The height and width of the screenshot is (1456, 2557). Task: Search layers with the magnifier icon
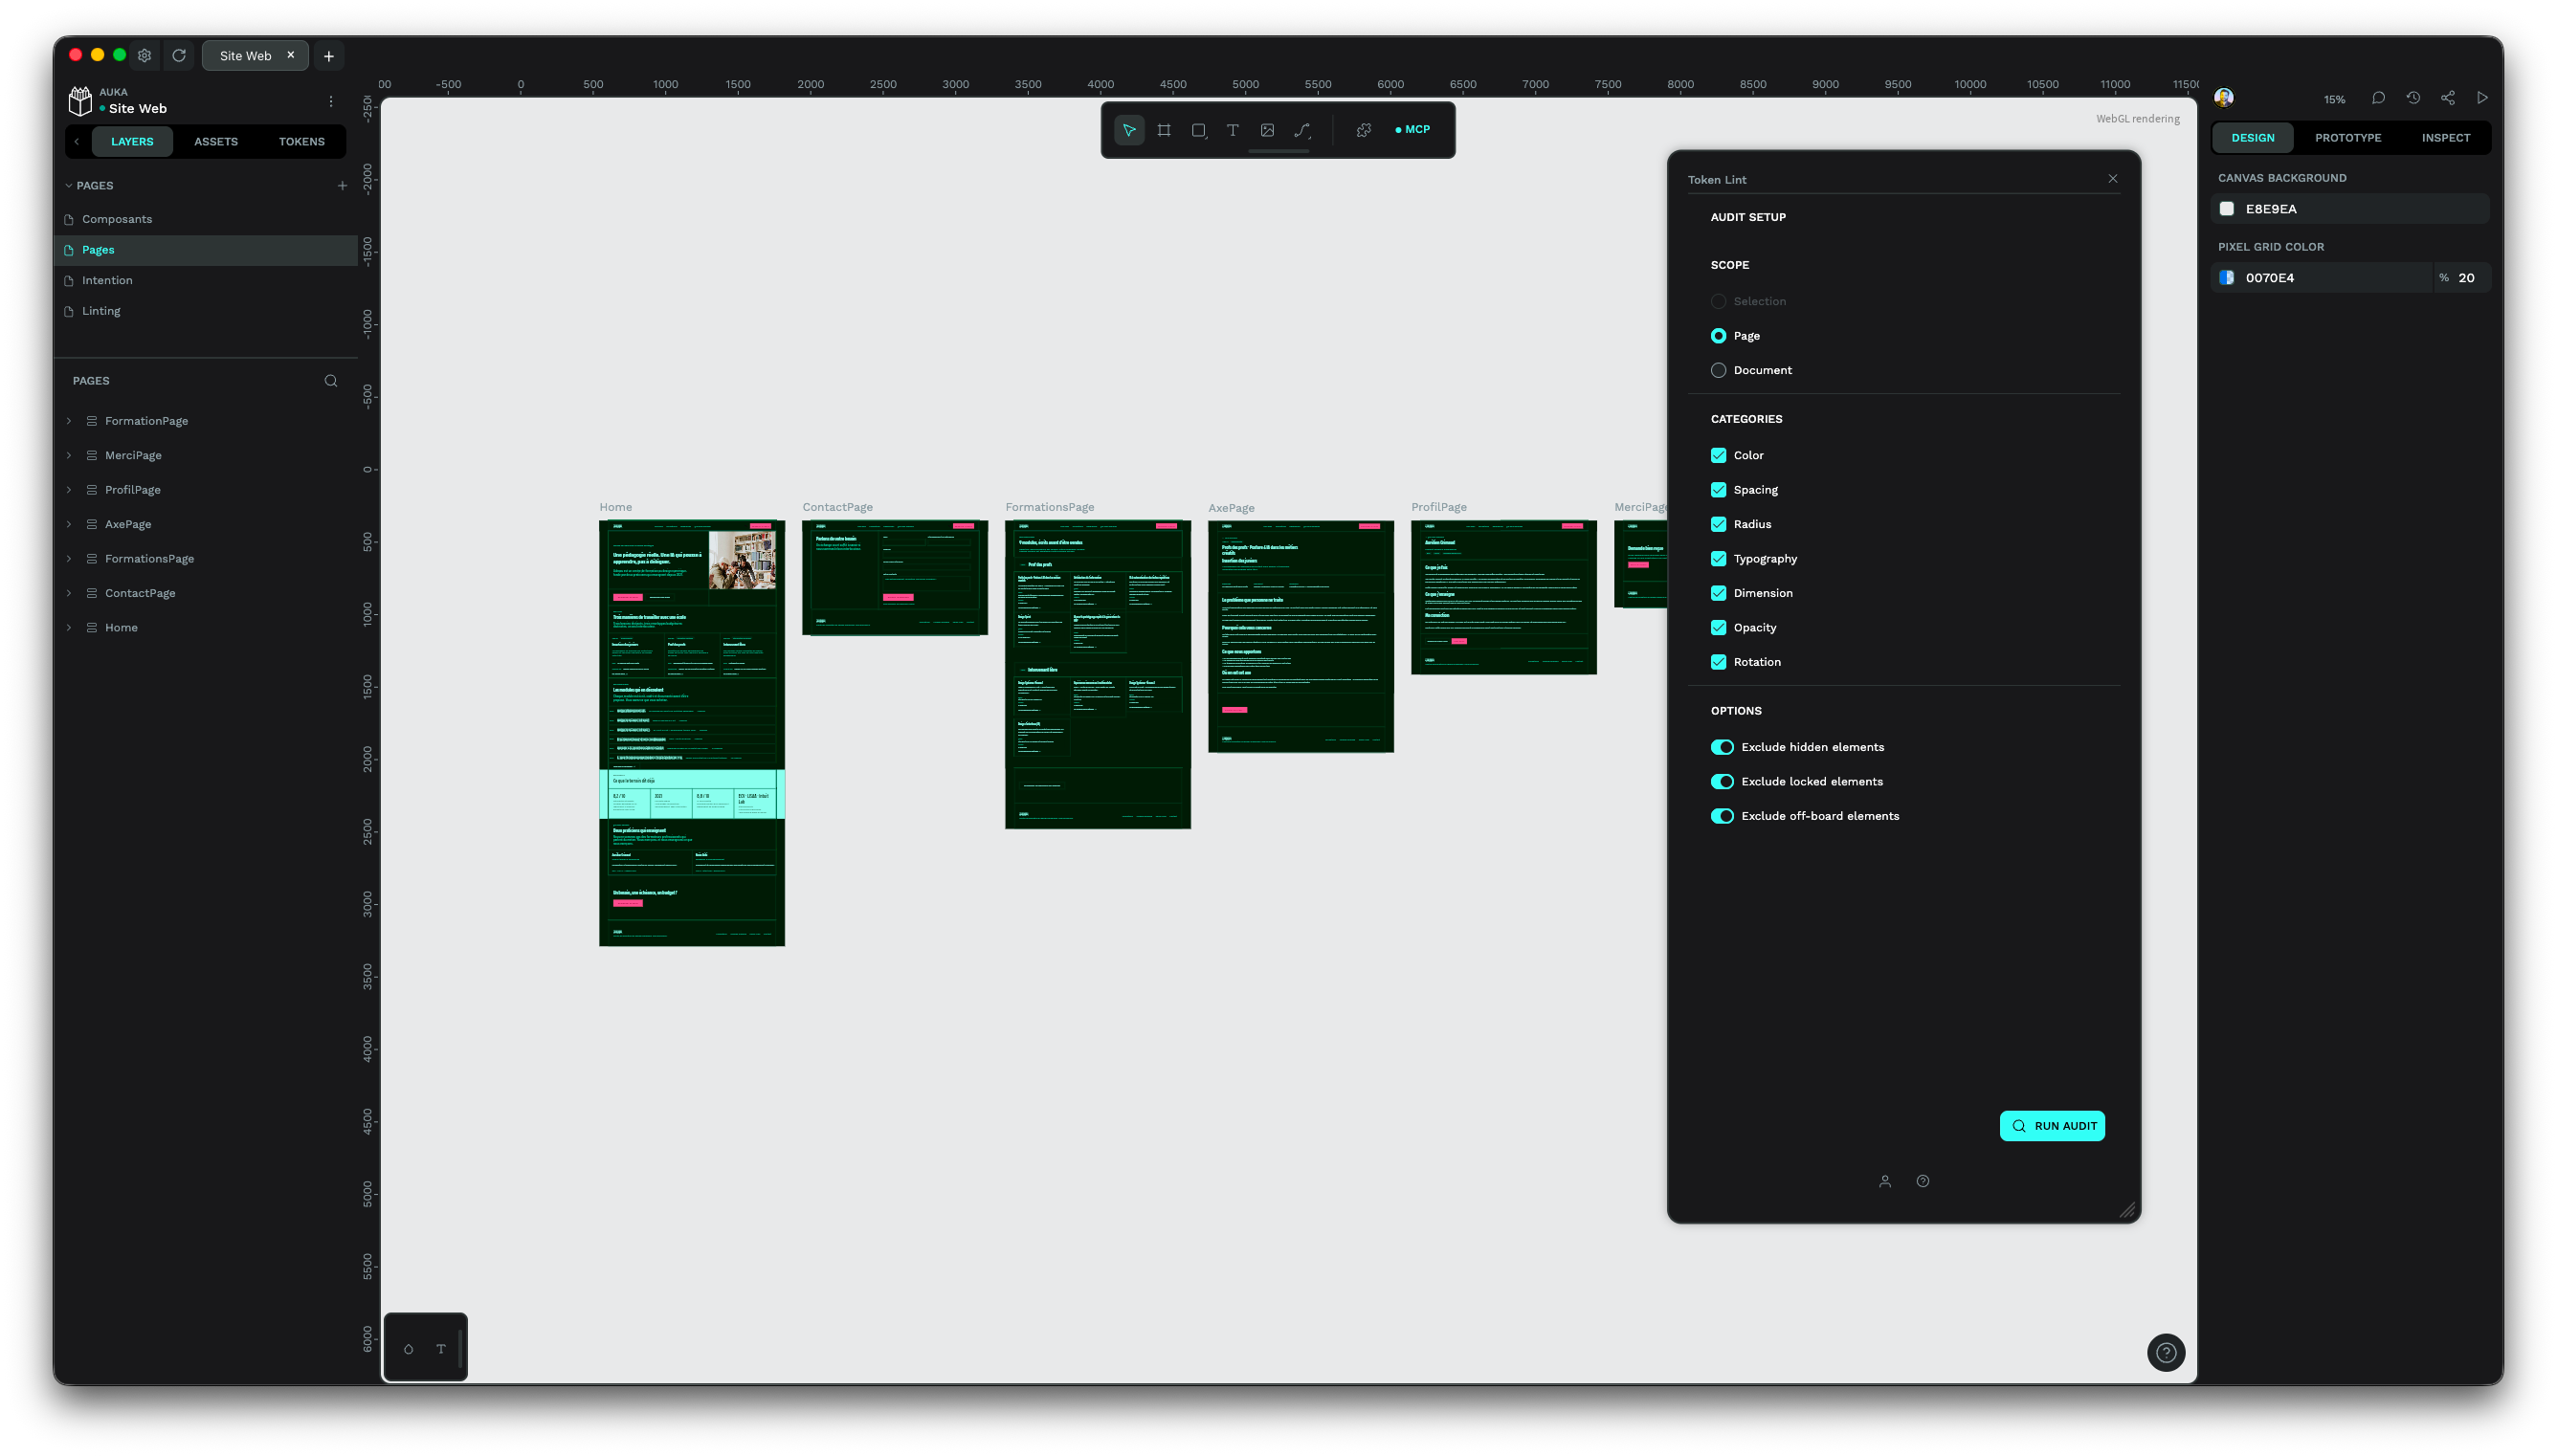[x=331, y=381]
